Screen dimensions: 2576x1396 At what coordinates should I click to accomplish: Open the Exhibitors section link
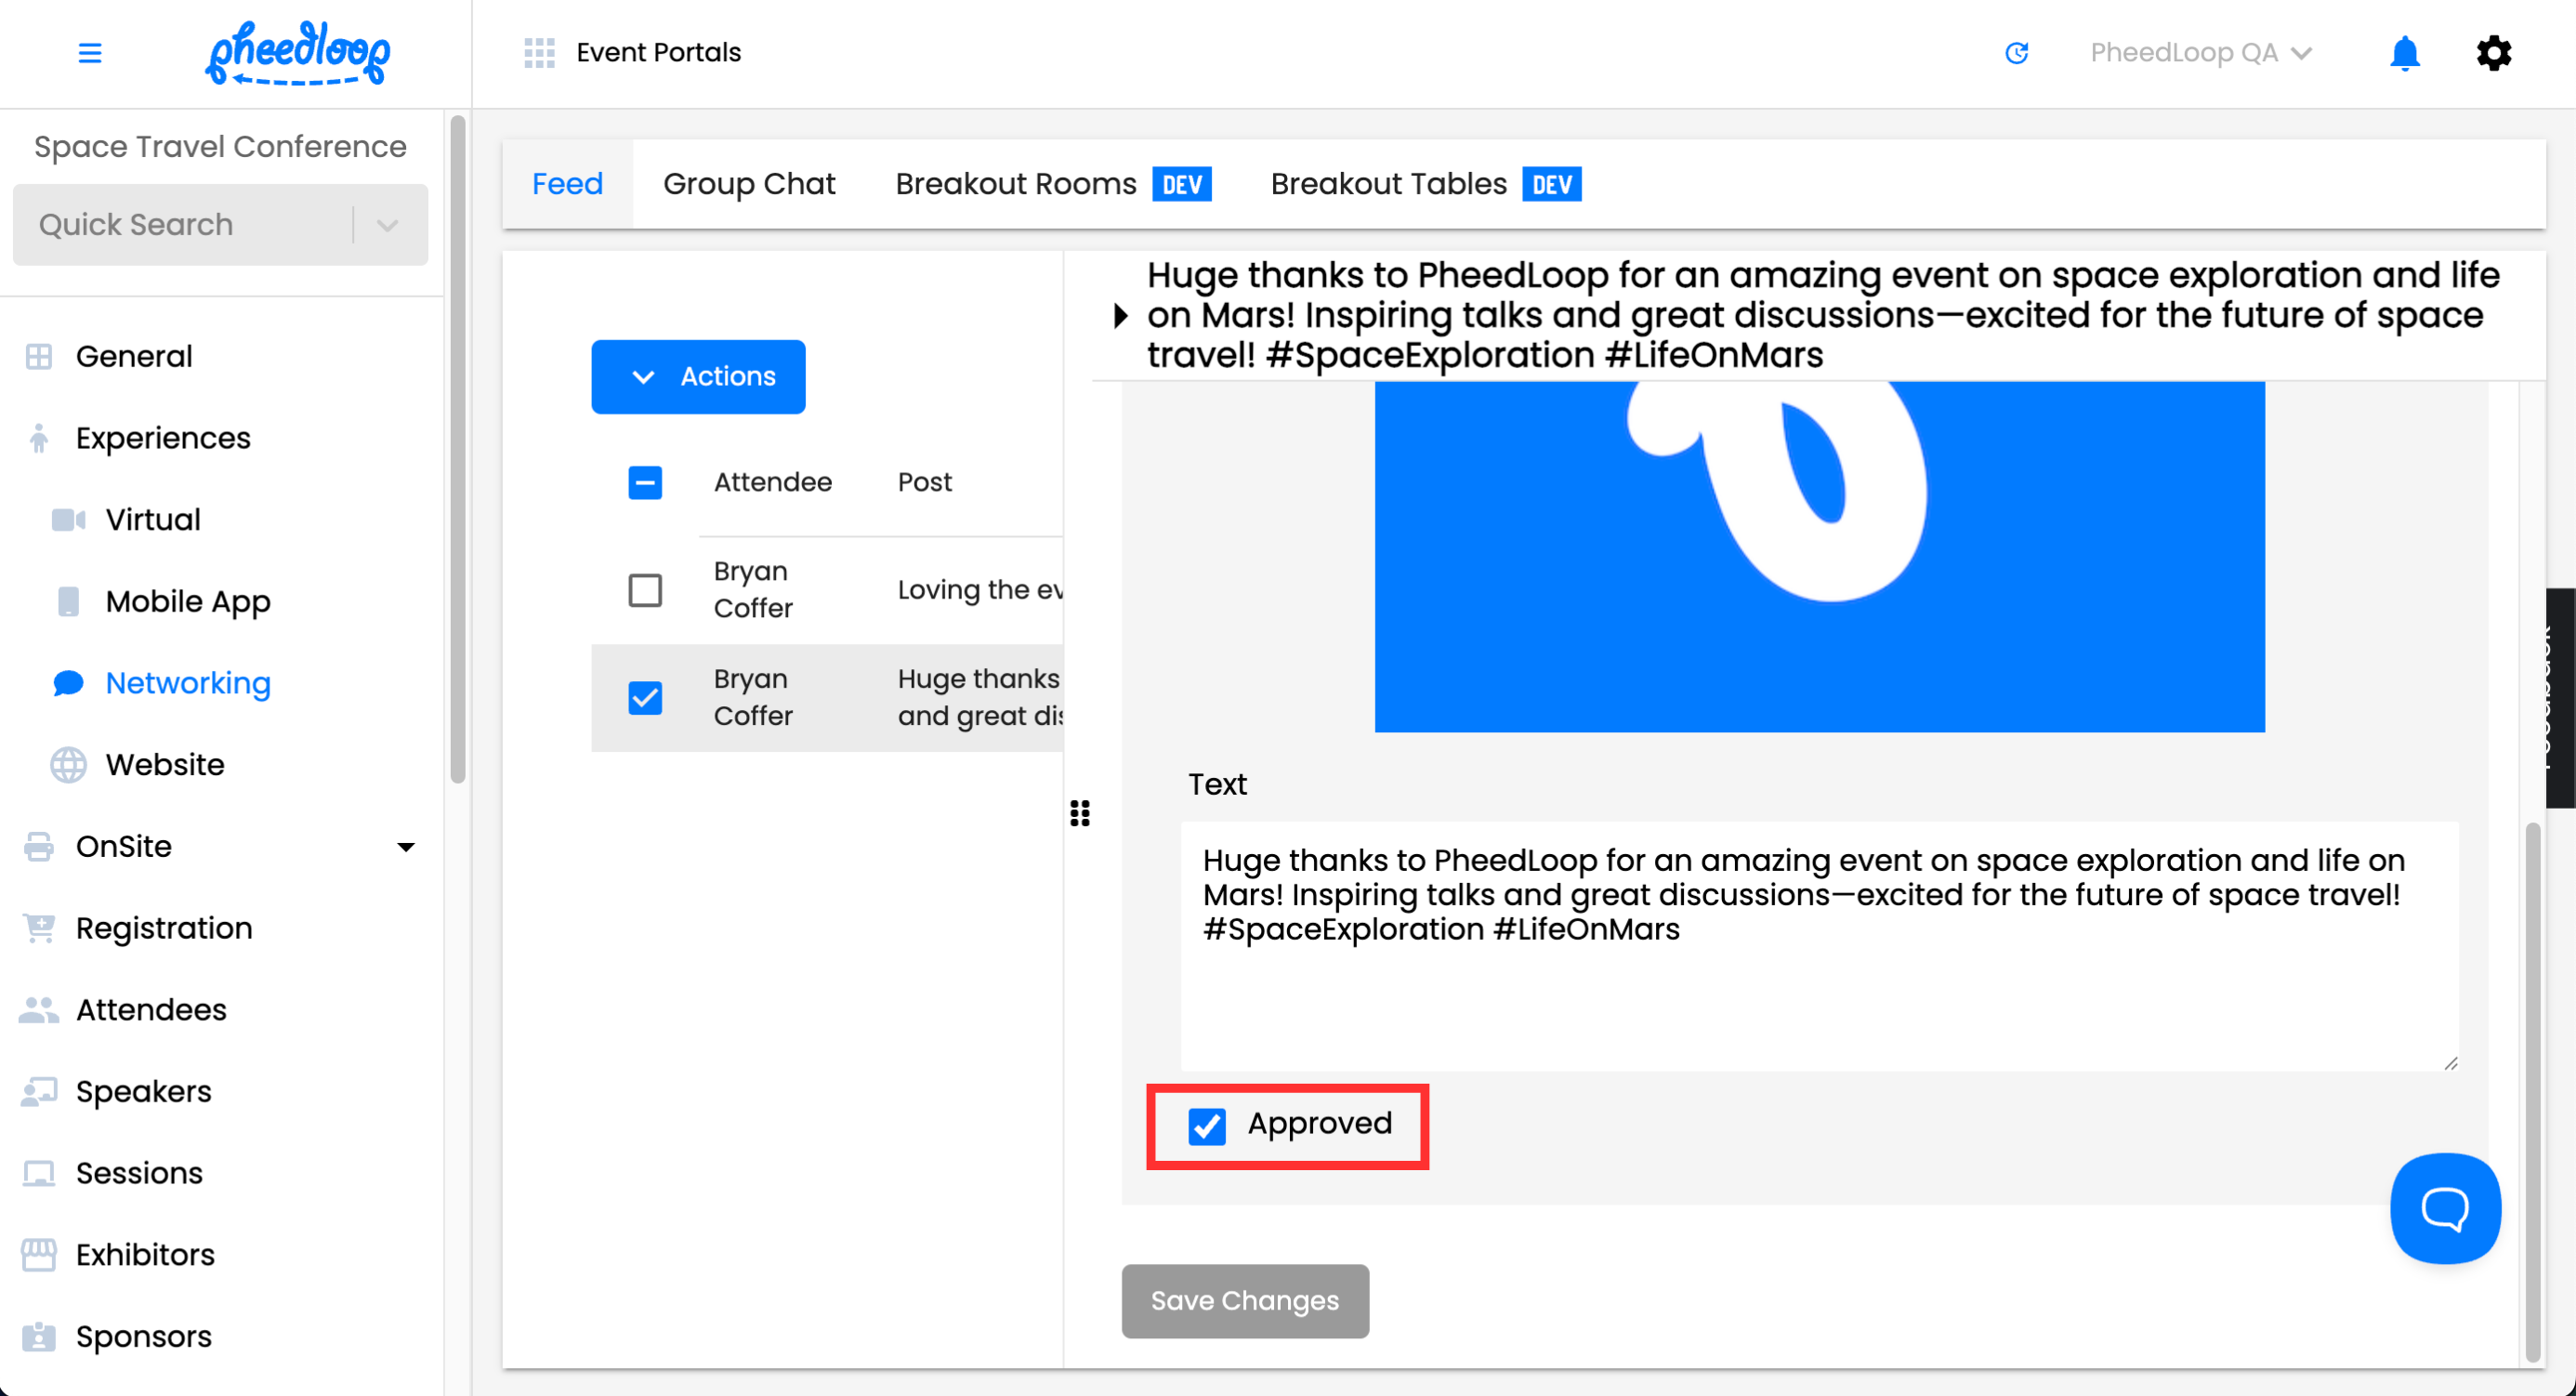[x=145, y=1255]
